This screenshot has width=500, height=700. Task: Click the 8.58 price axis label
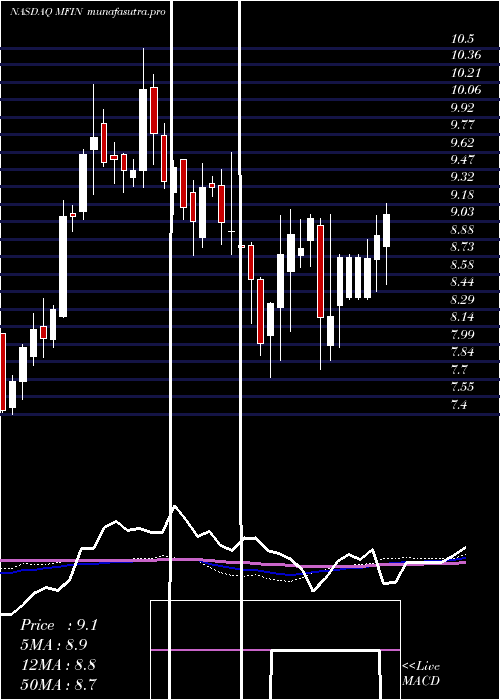(x=462, y=264)
